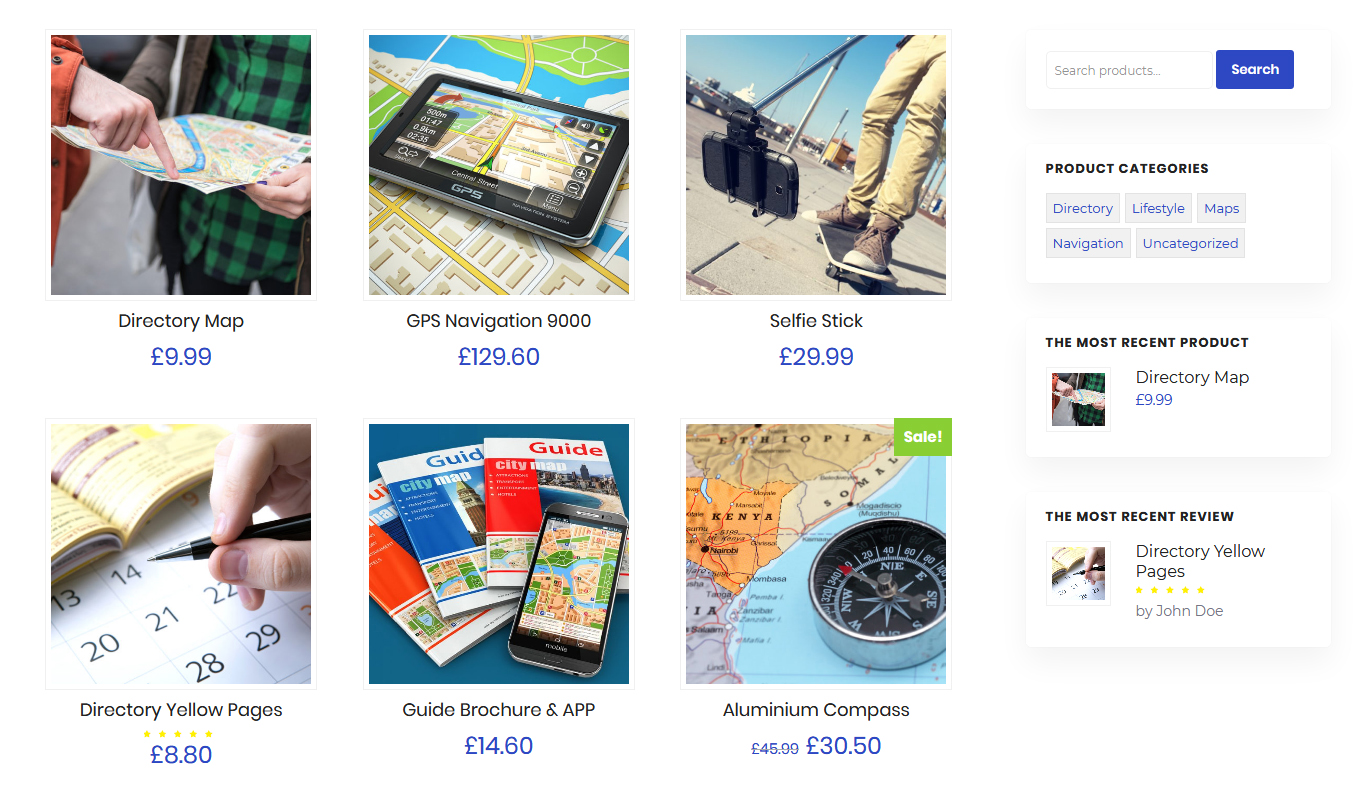Viewport: 1360px width, 787px height.
Task: Open the Guide Brochure & APP image
Action: click(x=499, y=554)
